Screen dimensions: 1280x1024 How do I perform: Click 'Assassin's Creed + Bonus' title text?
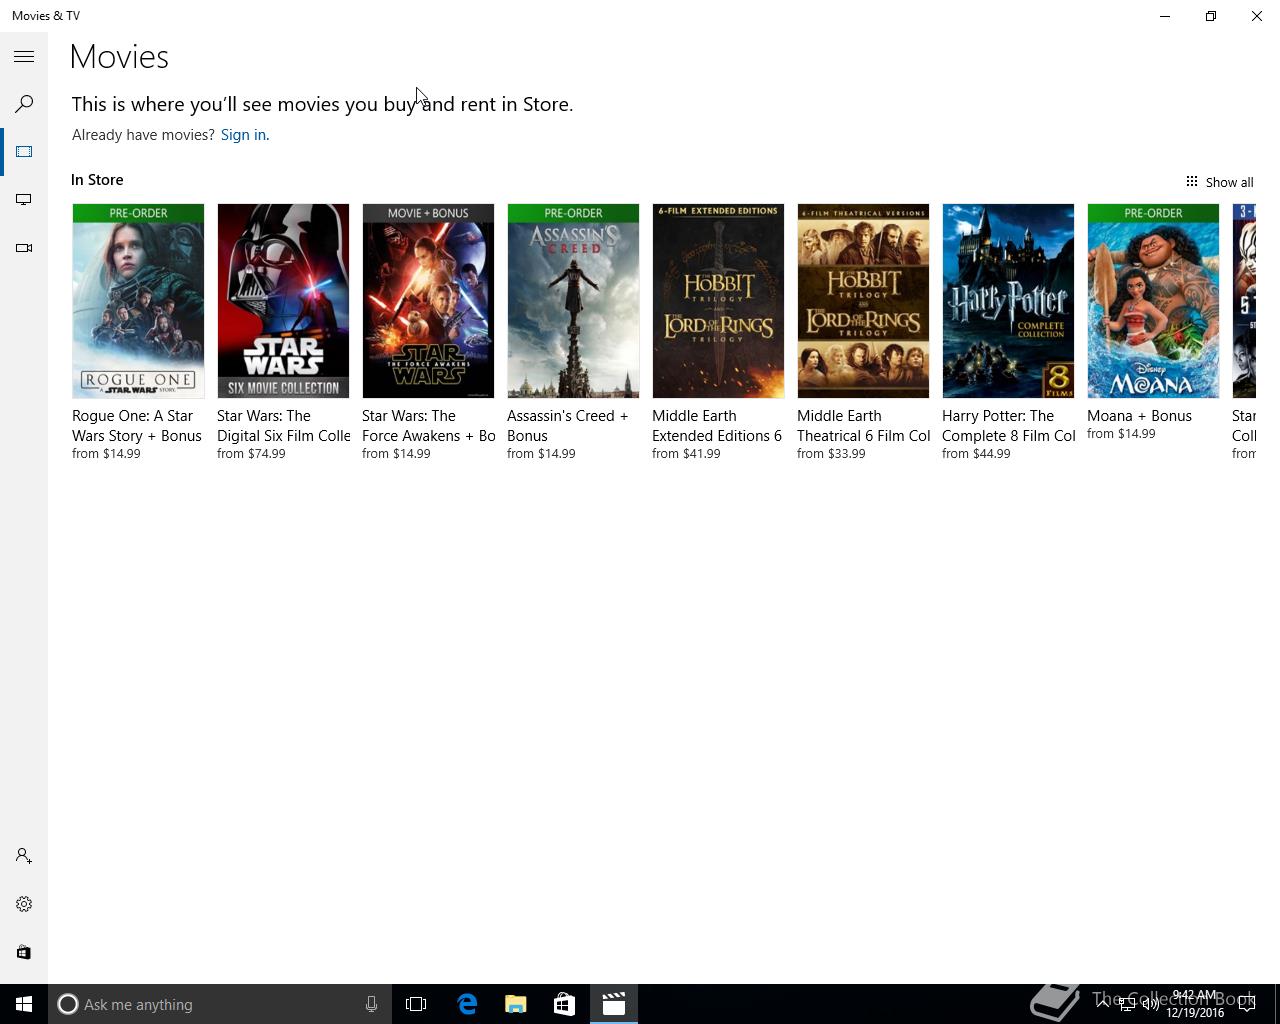point(568,426)
